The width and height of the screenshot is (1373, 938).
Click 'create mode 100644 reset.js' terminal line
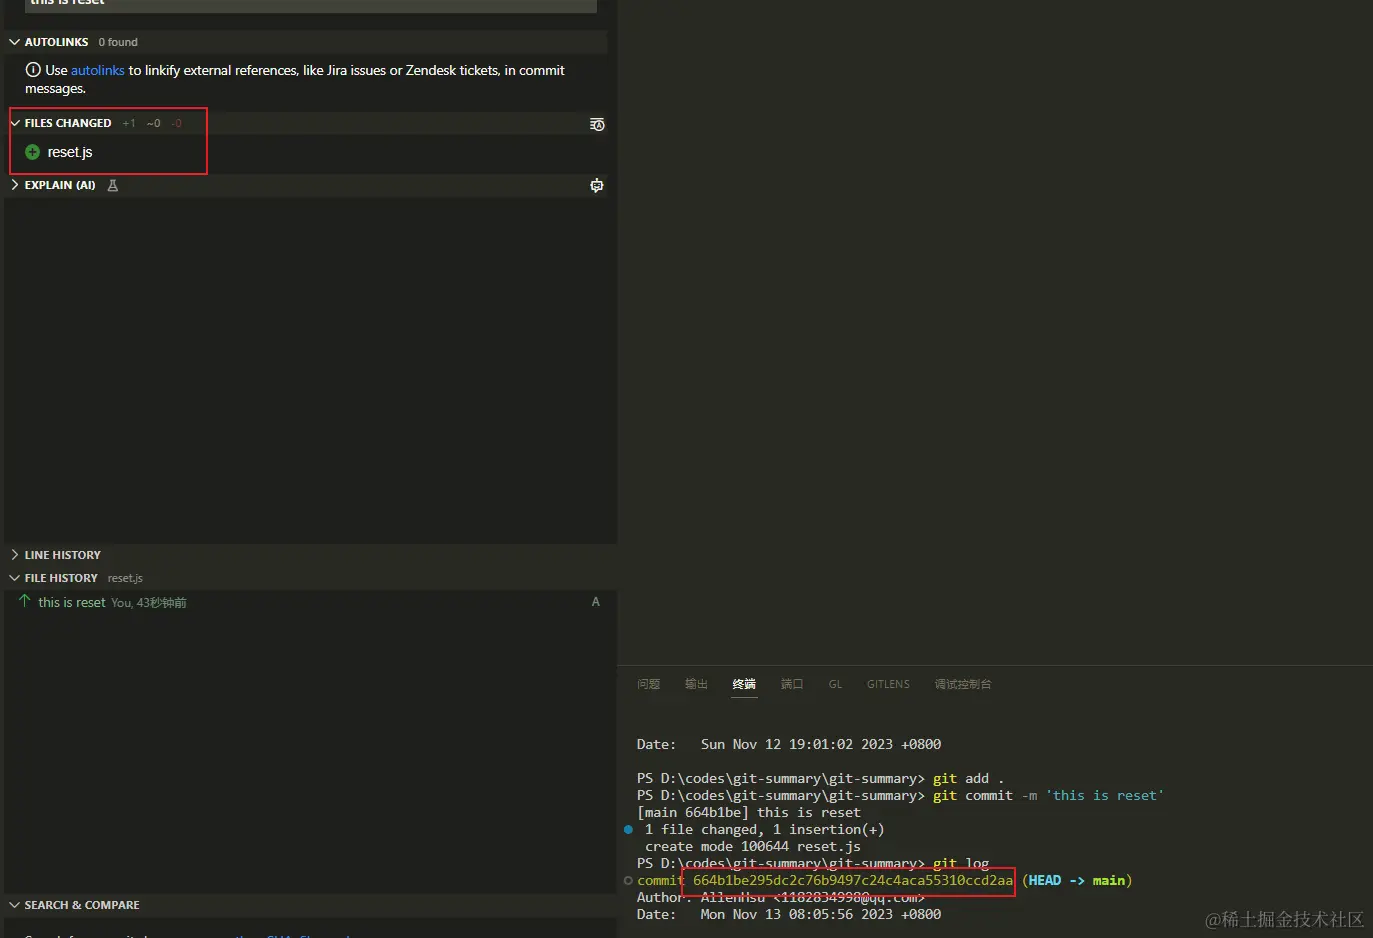tap(753, 847)
